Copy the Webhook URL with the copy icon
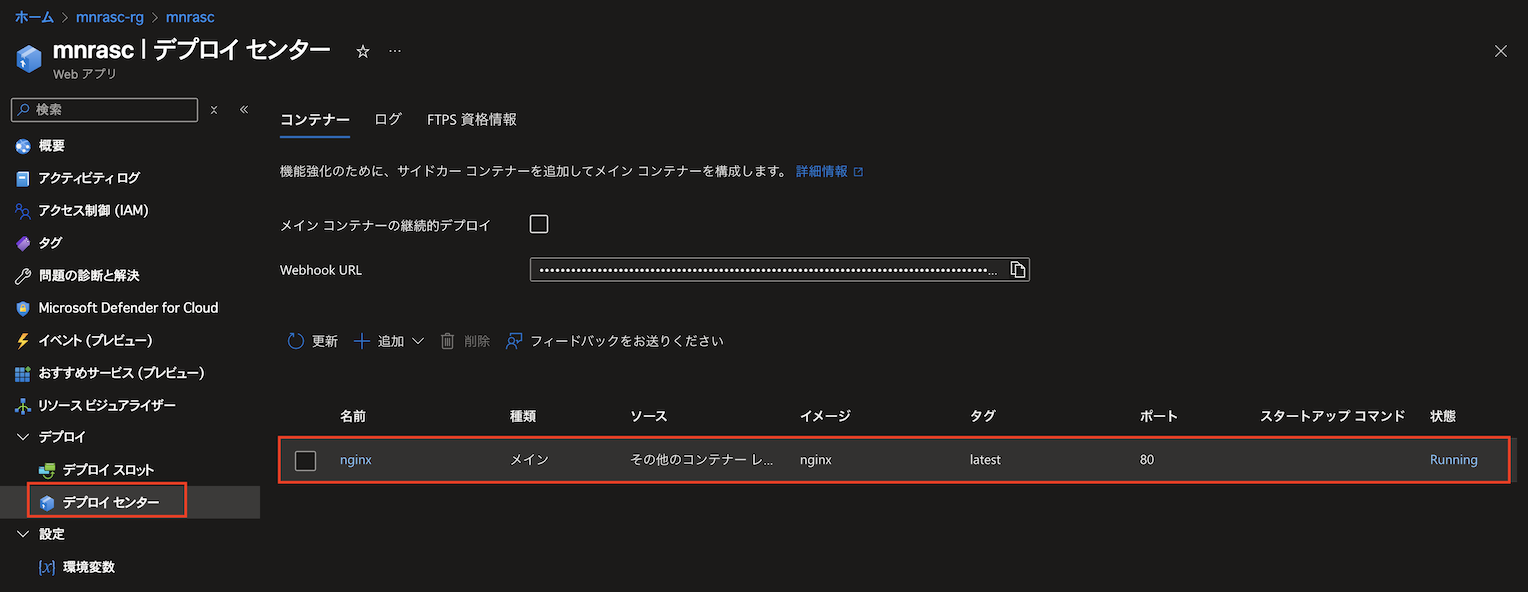Screen dimensions: 1528x592 coord(1017,270)
